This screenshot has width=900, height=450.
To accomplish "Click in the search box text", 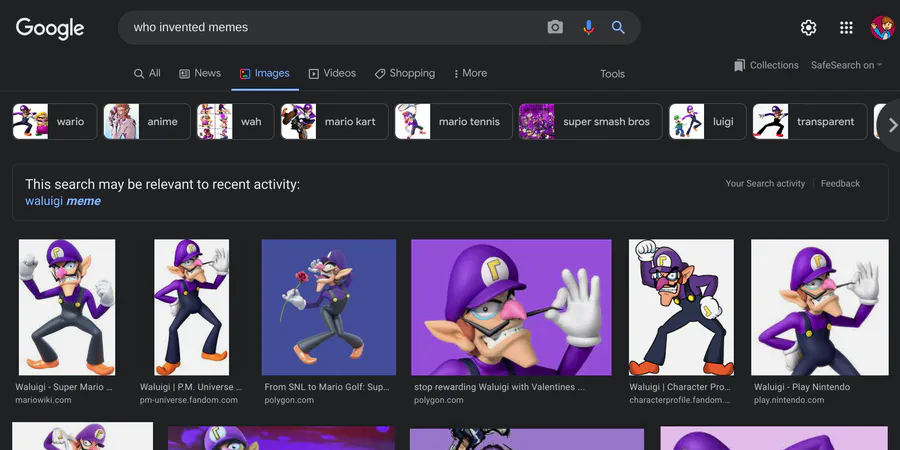I will coord(191,27).
